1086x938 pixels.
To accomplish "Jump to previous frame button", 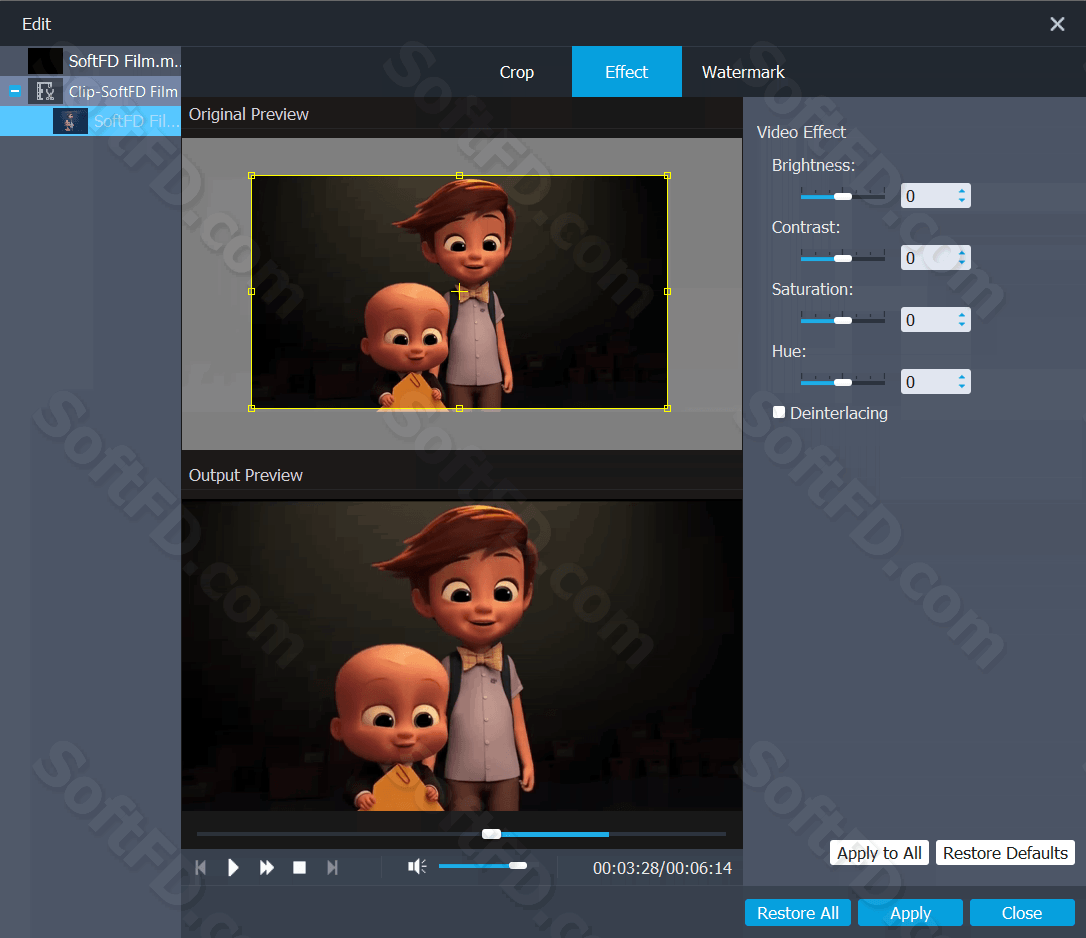I will click(201, 867).
